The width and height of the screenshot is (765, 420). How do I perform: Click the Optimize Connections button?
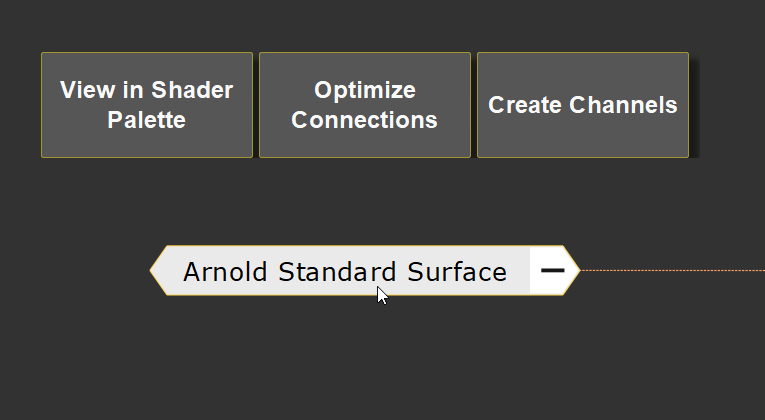point(364,105)
